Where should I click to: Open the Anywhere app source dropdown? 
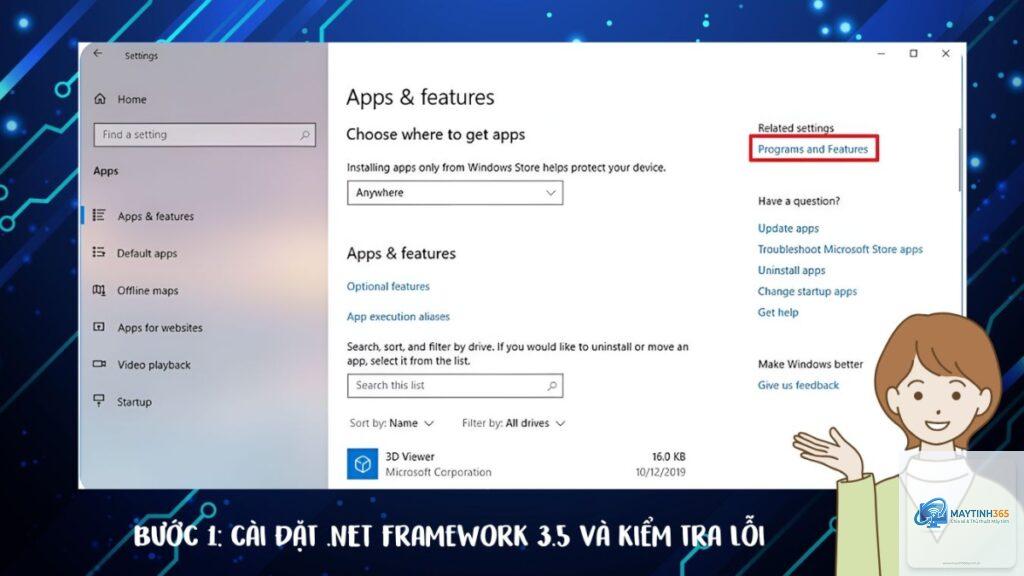(455, 193)
